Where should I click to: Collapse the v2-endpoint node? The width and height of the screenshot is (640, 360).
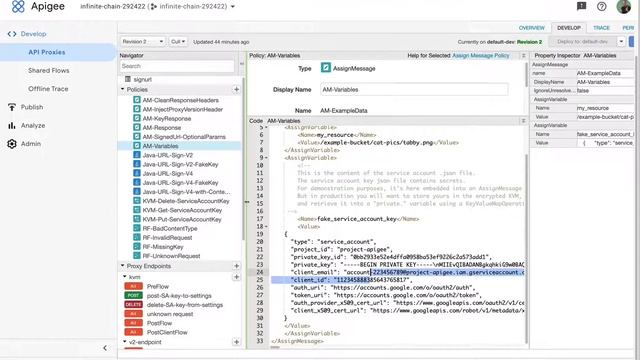(x=125, y=342)
